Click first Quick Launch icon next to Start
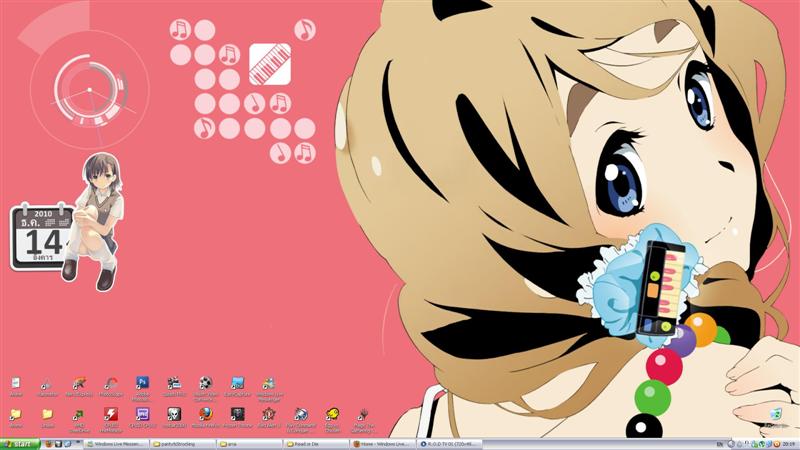Viewport: 800px width, 450px height. (49, 444)
